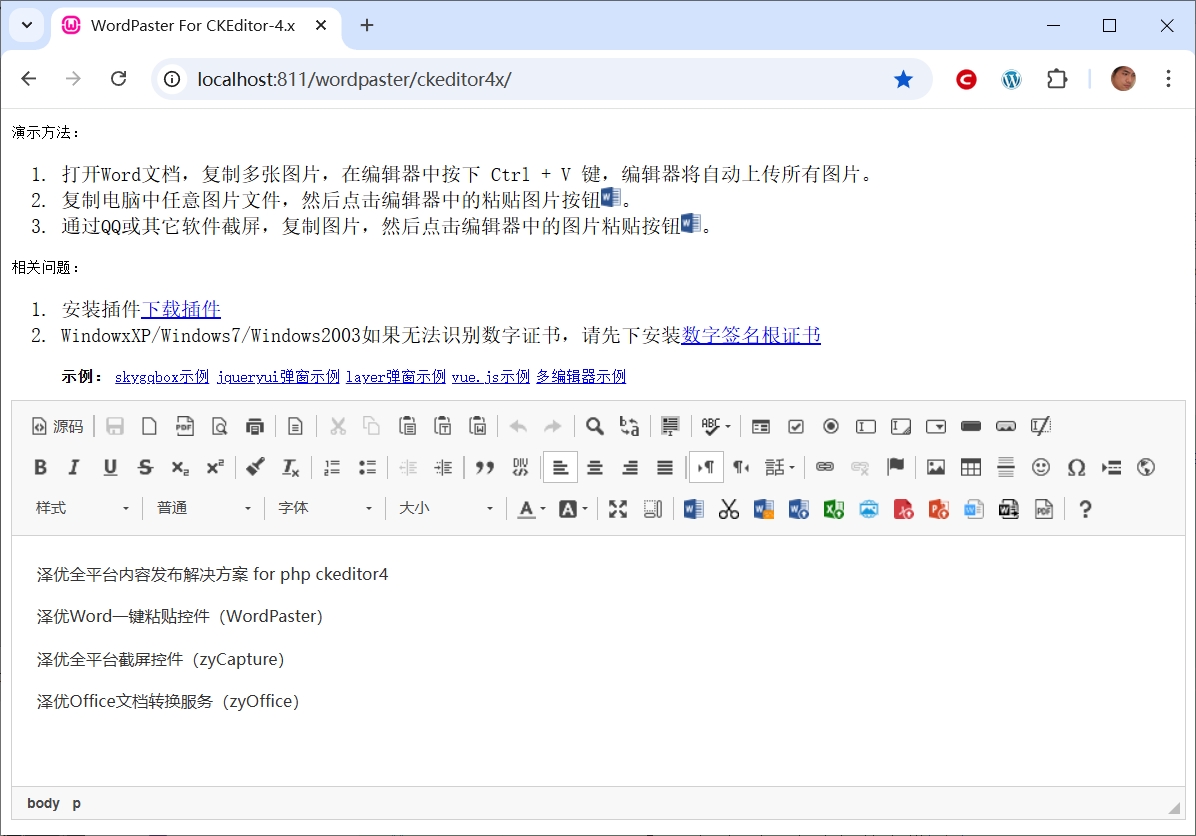Insert an image using the picture icon
Viewport: 1196px width, 836px height.
tap(936, 467)
